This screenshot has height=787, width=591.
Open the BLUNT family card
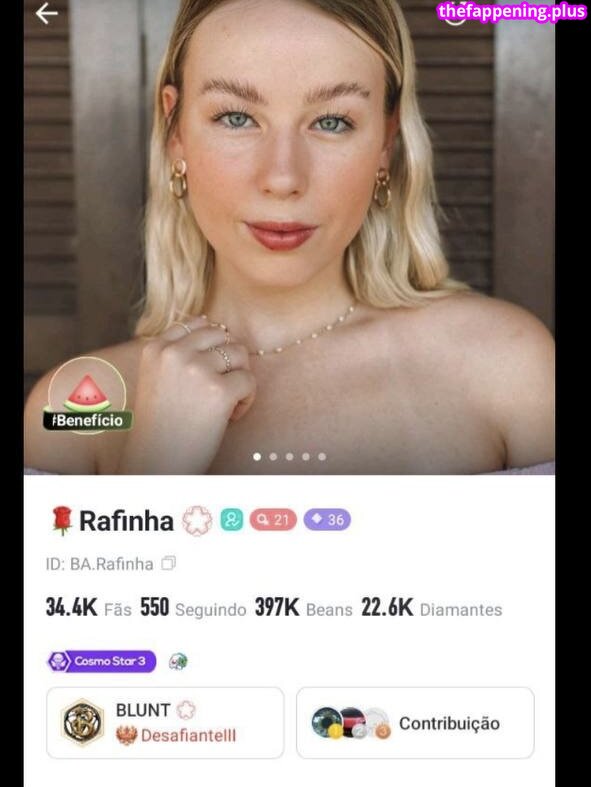165,723
